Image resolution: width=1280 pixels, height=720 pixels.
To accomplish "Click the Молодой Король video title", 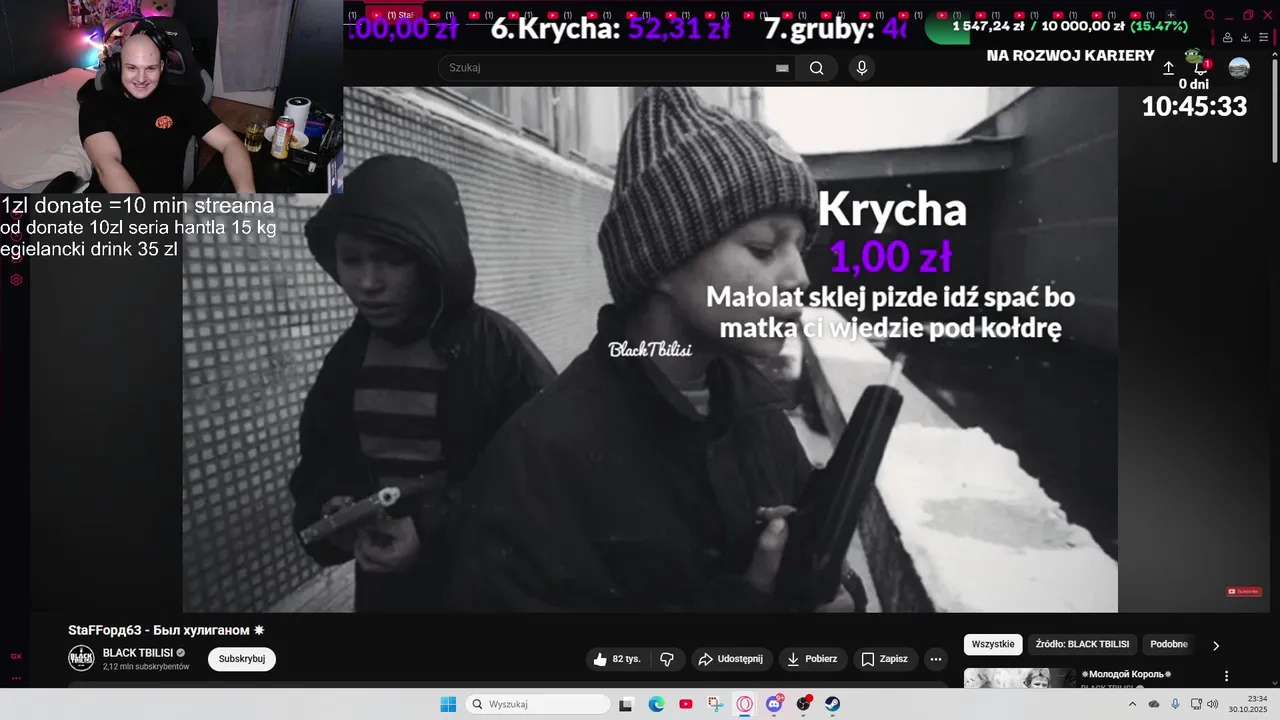I will pyautogui.click(x=1126, y=674).
